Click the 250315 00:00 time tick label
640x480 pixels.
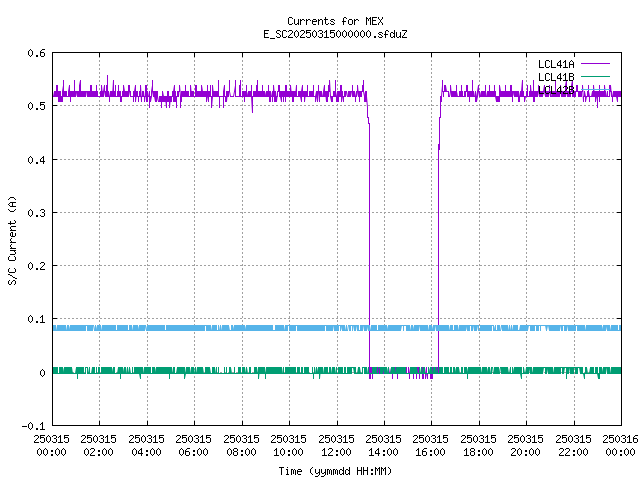click(x=51, y=445)
